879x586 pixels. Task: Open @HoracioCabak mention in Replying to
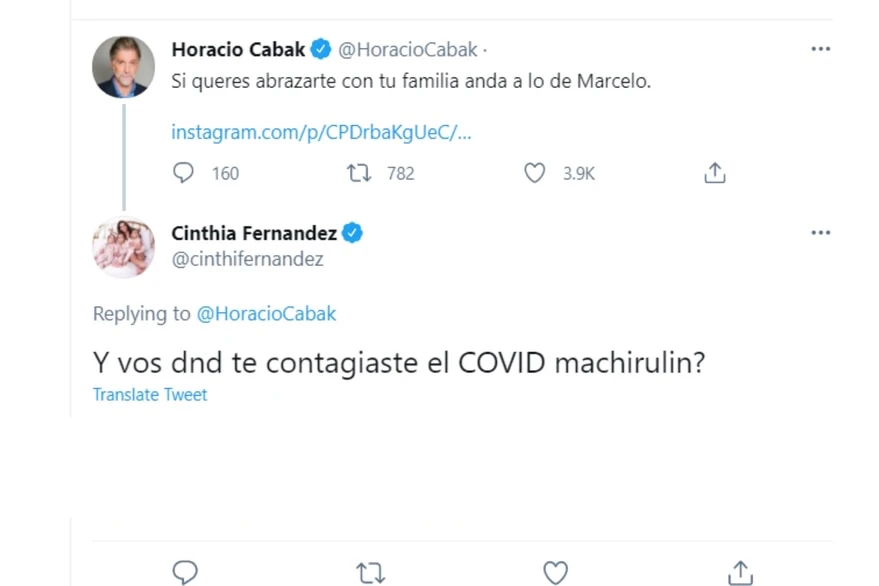pos(266,314)
